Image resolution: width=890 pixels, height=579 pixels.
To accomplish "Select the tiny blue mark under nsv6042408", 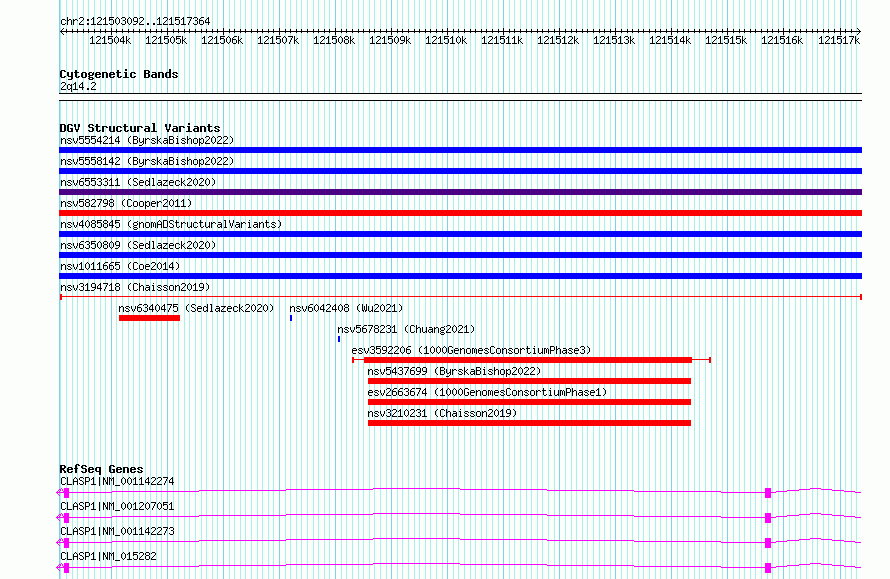I will tap(291, 318).
